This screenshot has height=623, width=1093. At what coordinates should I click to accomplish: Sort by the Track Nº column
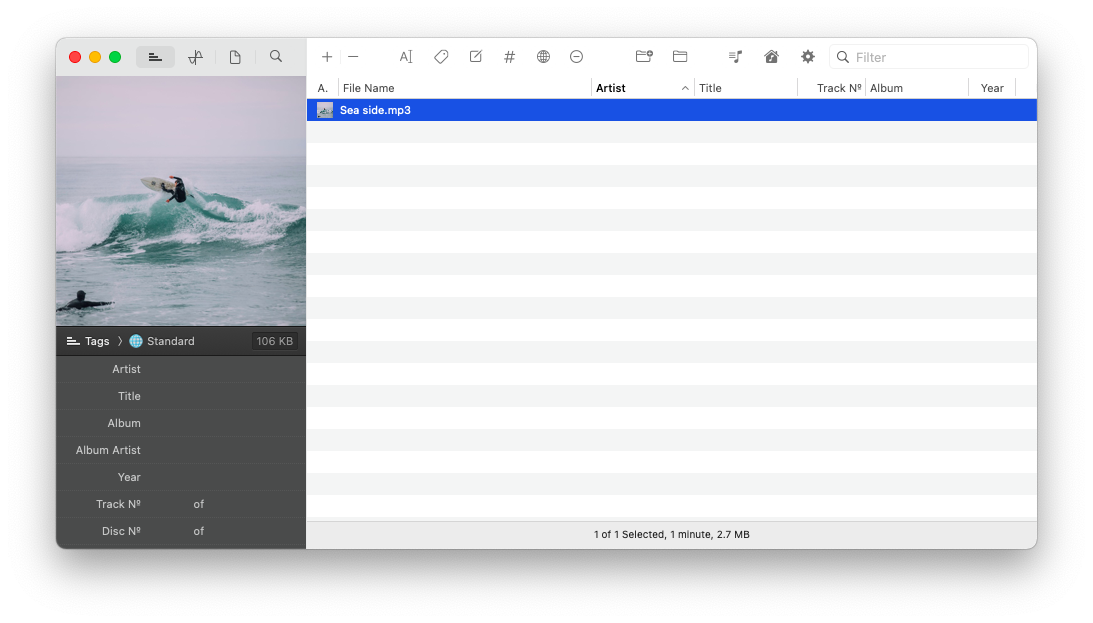pyautogui.click(x=832, y=88)
